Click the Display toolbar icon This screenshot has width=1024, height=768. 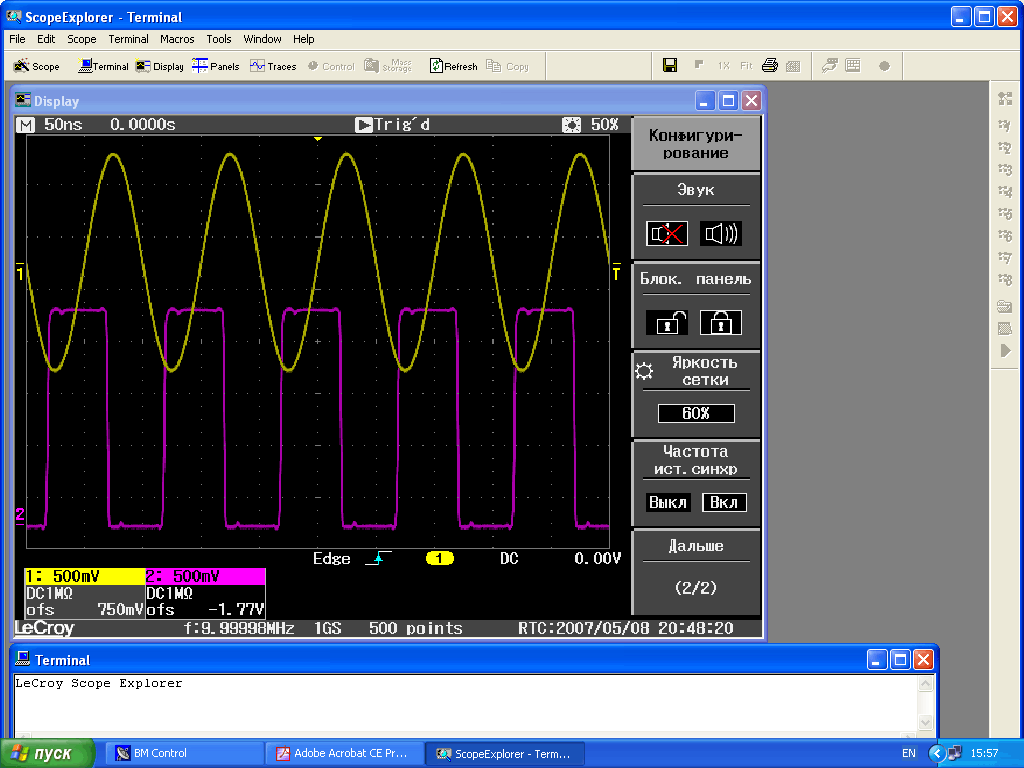click(x=160, y=66)
